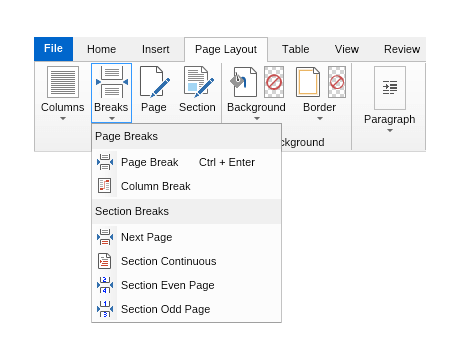
Task: Collapse the Breaks dropdown arrow
Action: 112,118
